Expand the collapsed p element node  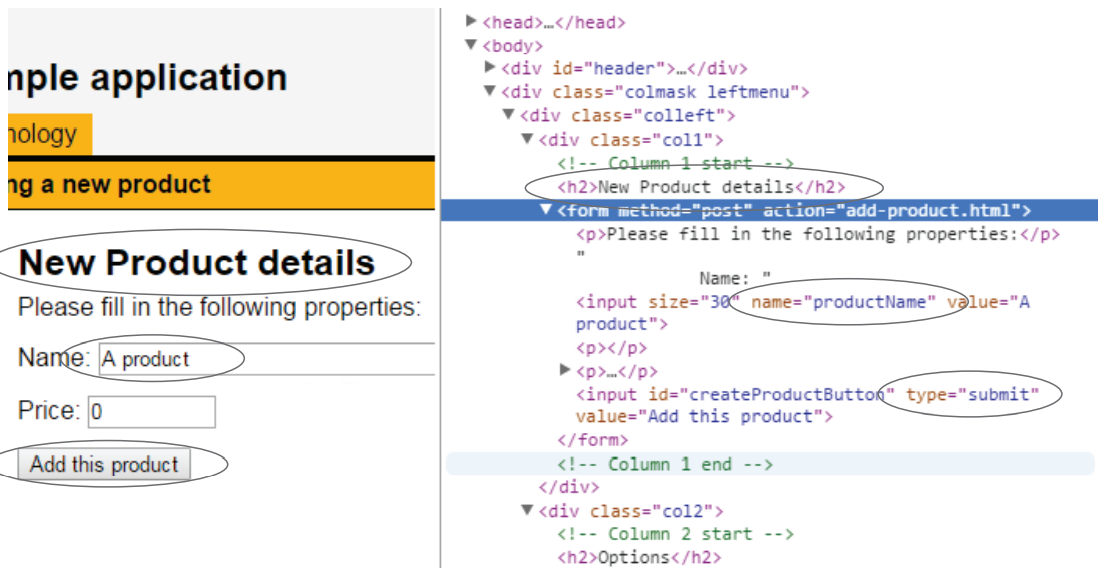[x=565, y=369]
